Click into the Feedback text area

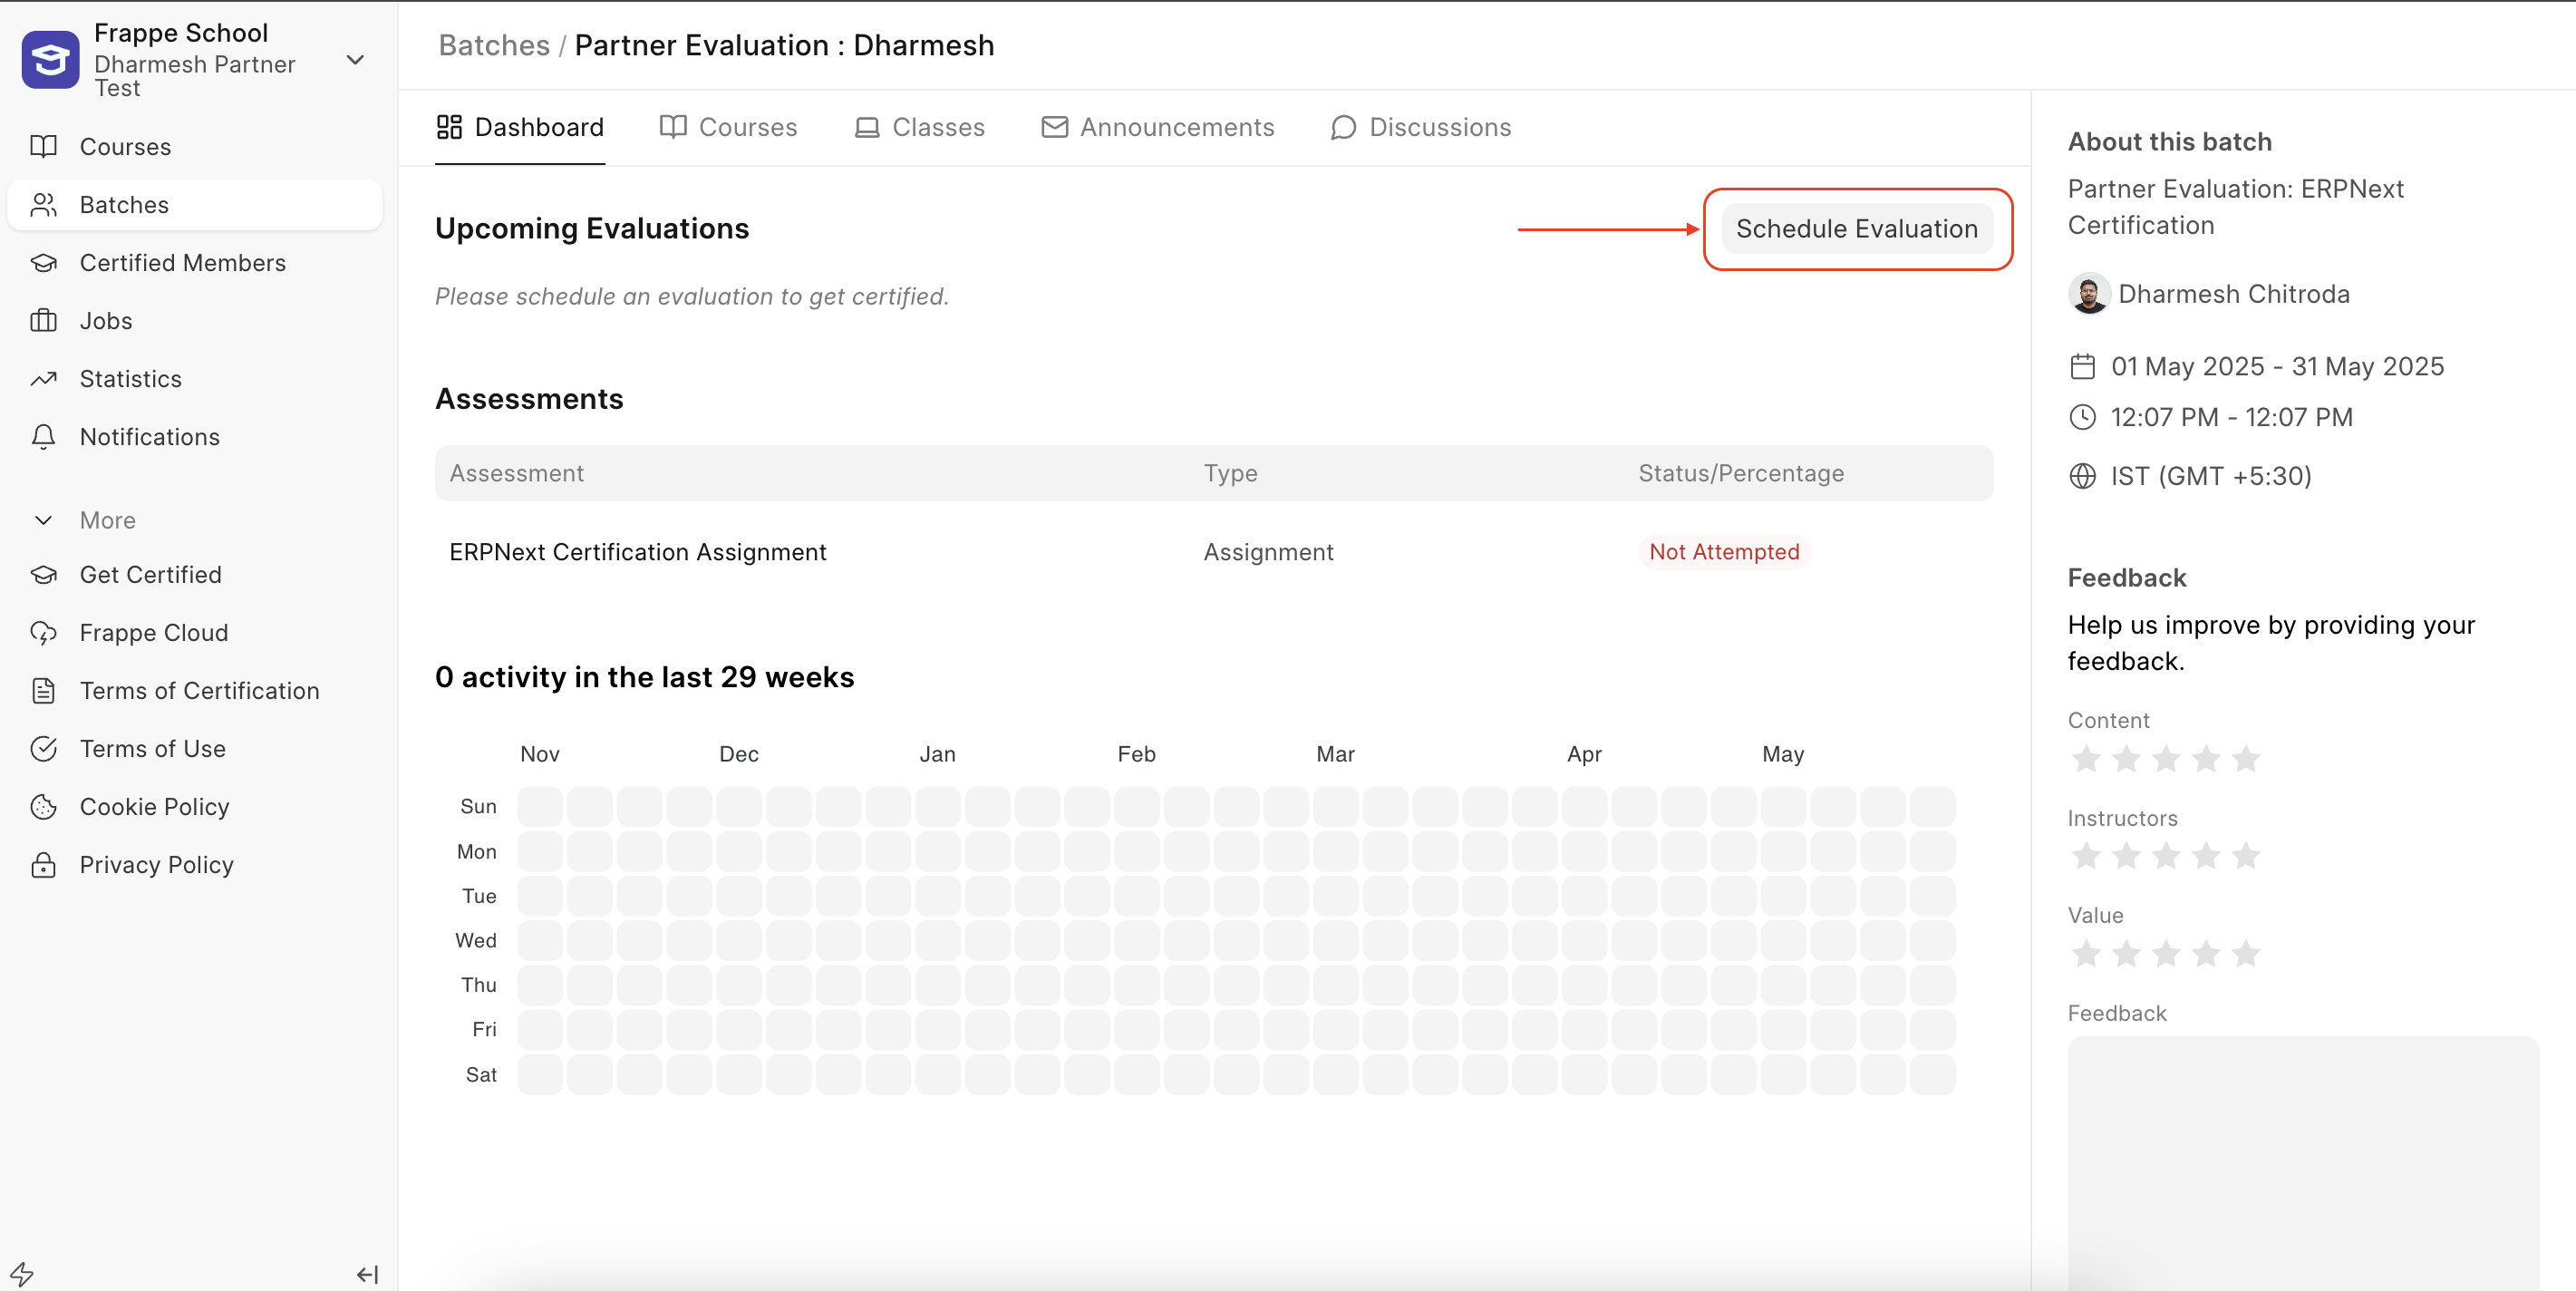pyautogui.click(x=2303, y=1163)
